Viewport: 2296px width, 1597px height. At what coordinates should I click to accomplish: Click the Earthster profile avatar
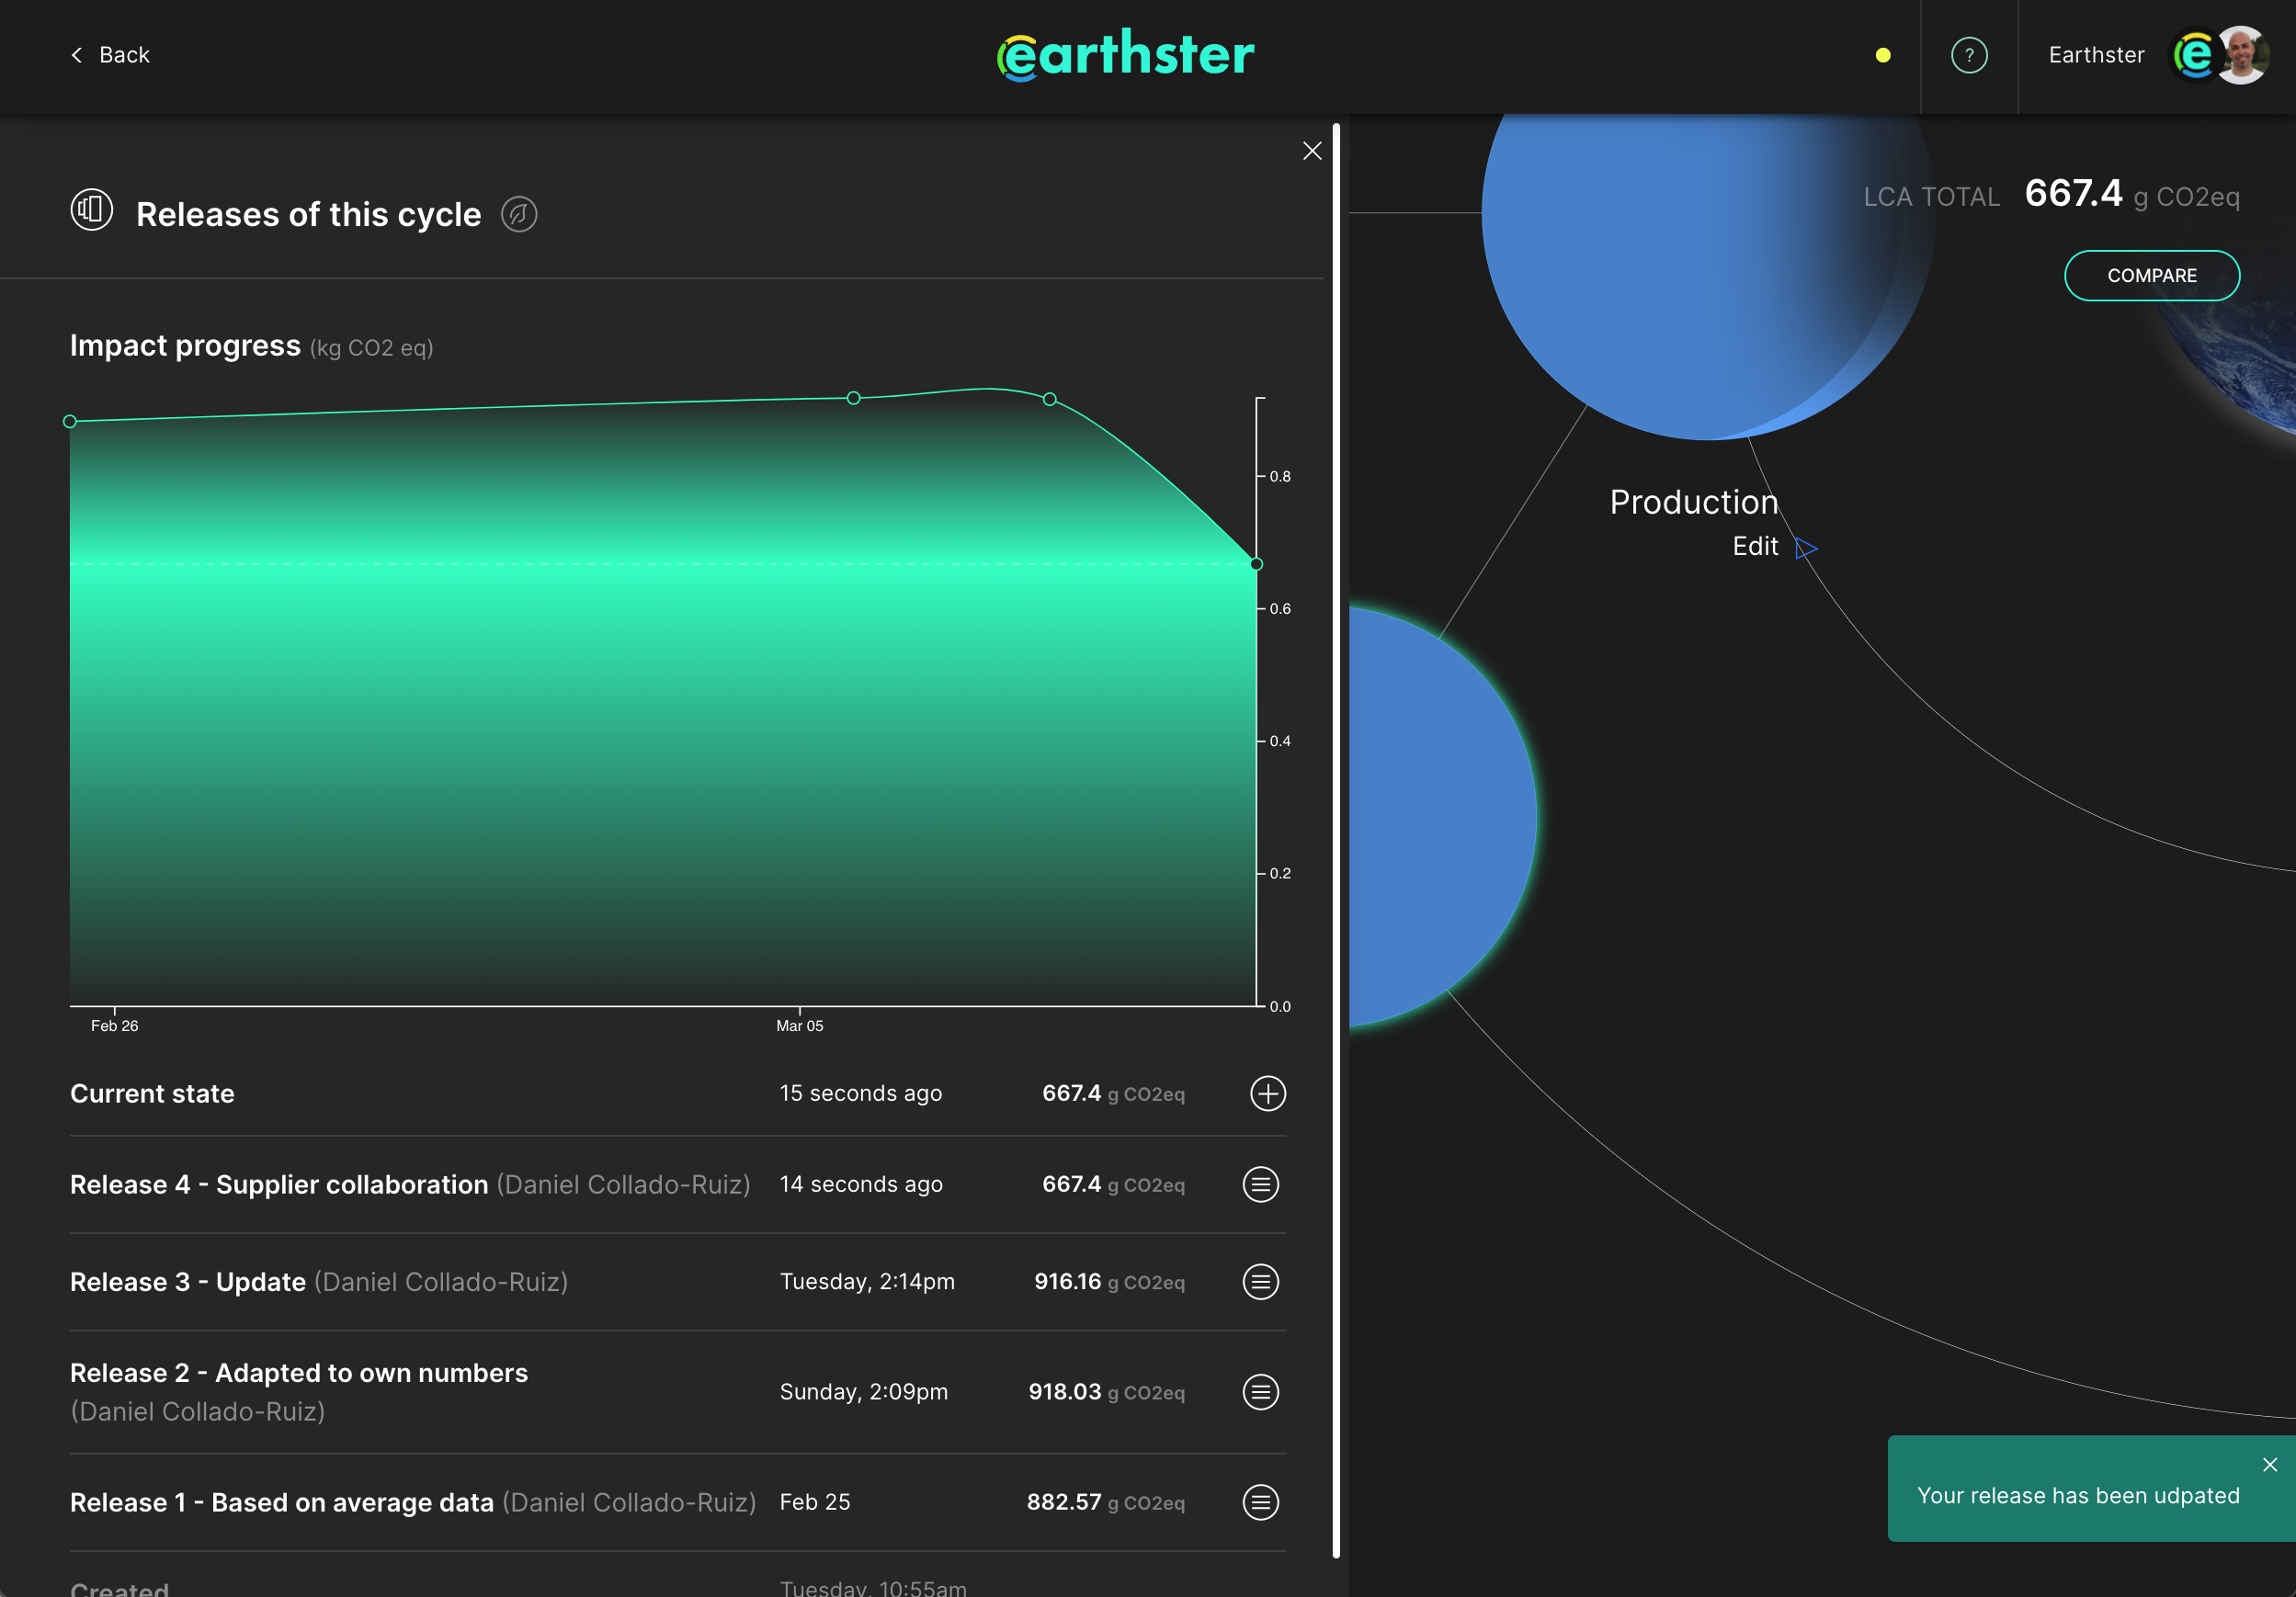2243,55
